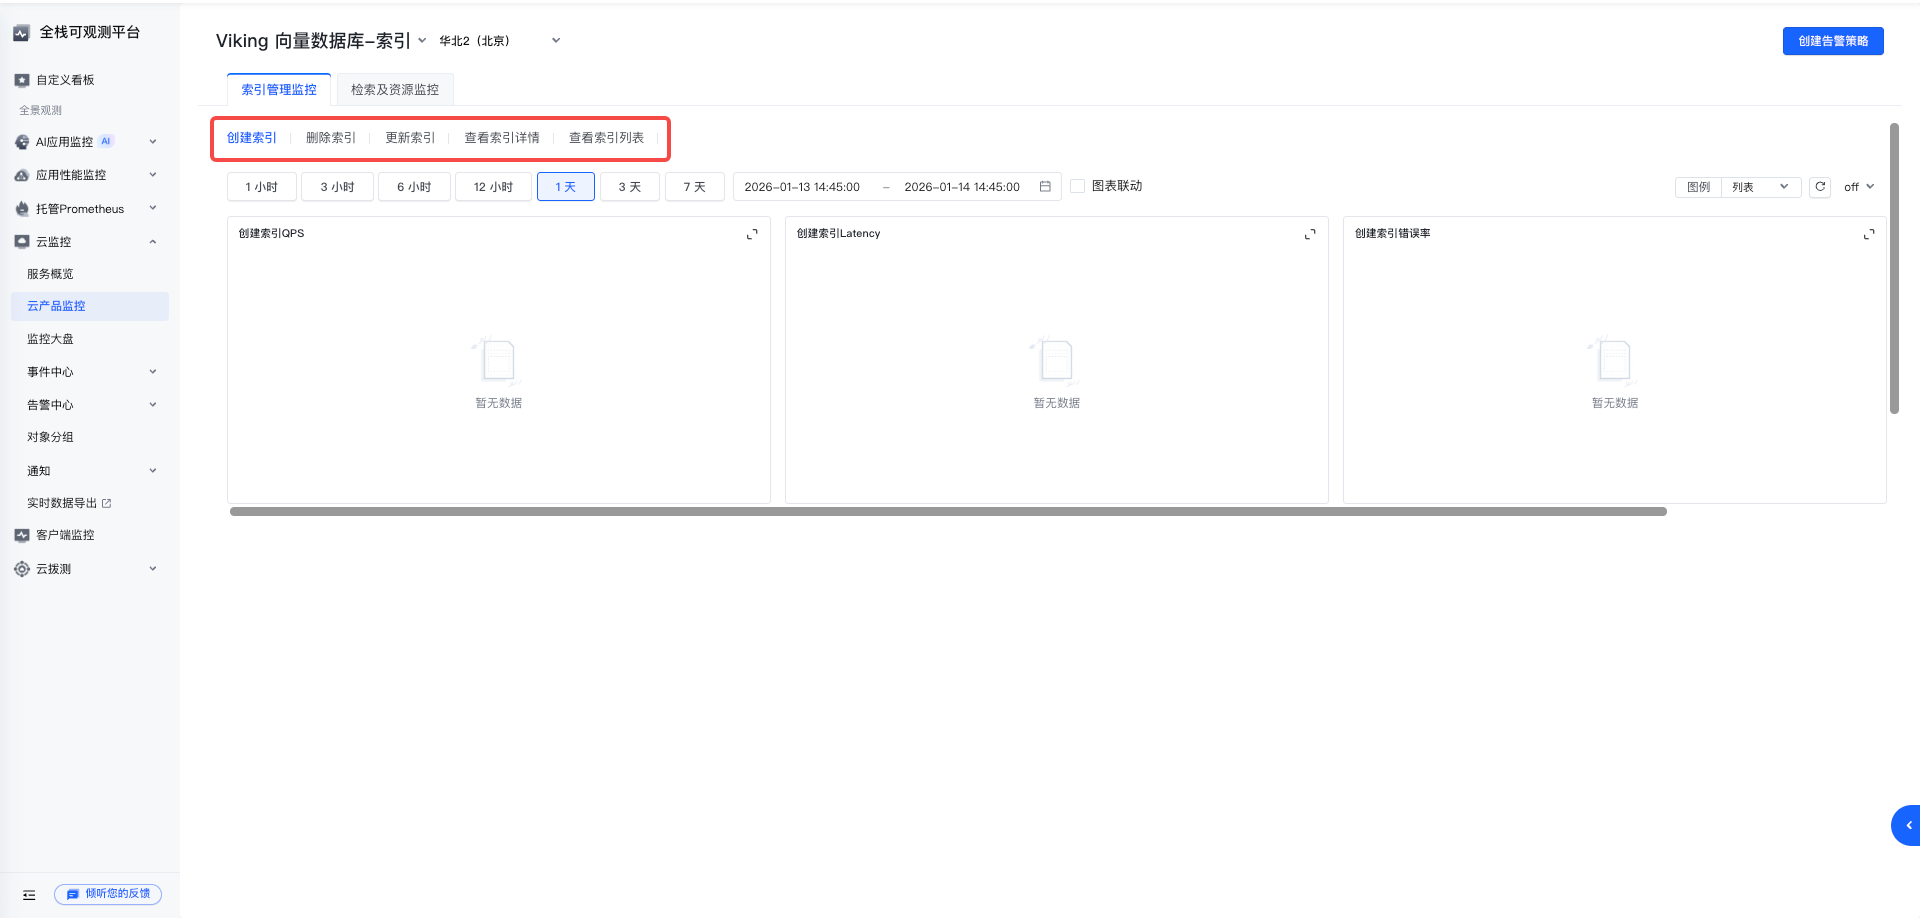Expand the 创建索引错误率 chart to fullscreen
Screen dimensions: 1920x918
coord(1869,234)
